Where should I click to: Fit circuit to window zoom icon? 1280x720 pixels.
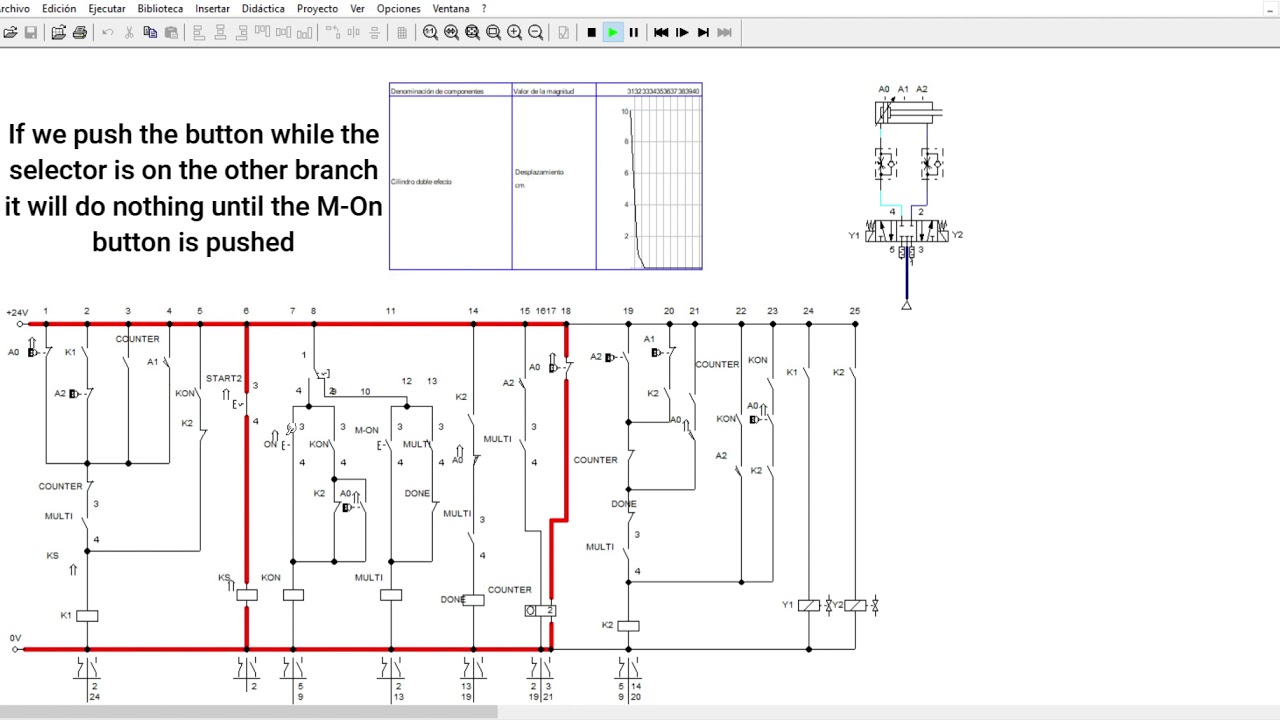[472, 33]
